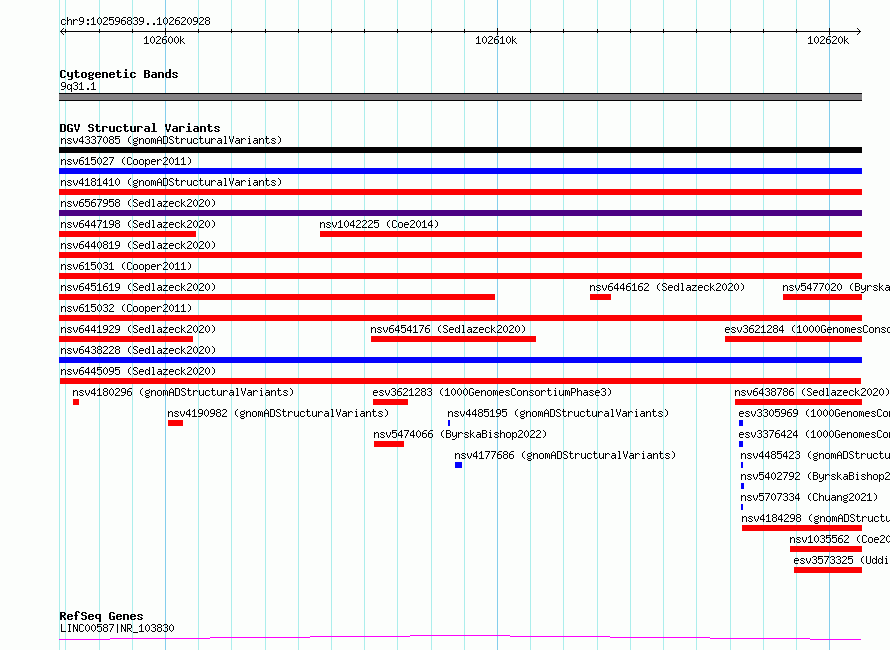The width and height of the screenshot is (890, 650).
Task: Click the nsv6445095 variant label
Action: point(138,371)
